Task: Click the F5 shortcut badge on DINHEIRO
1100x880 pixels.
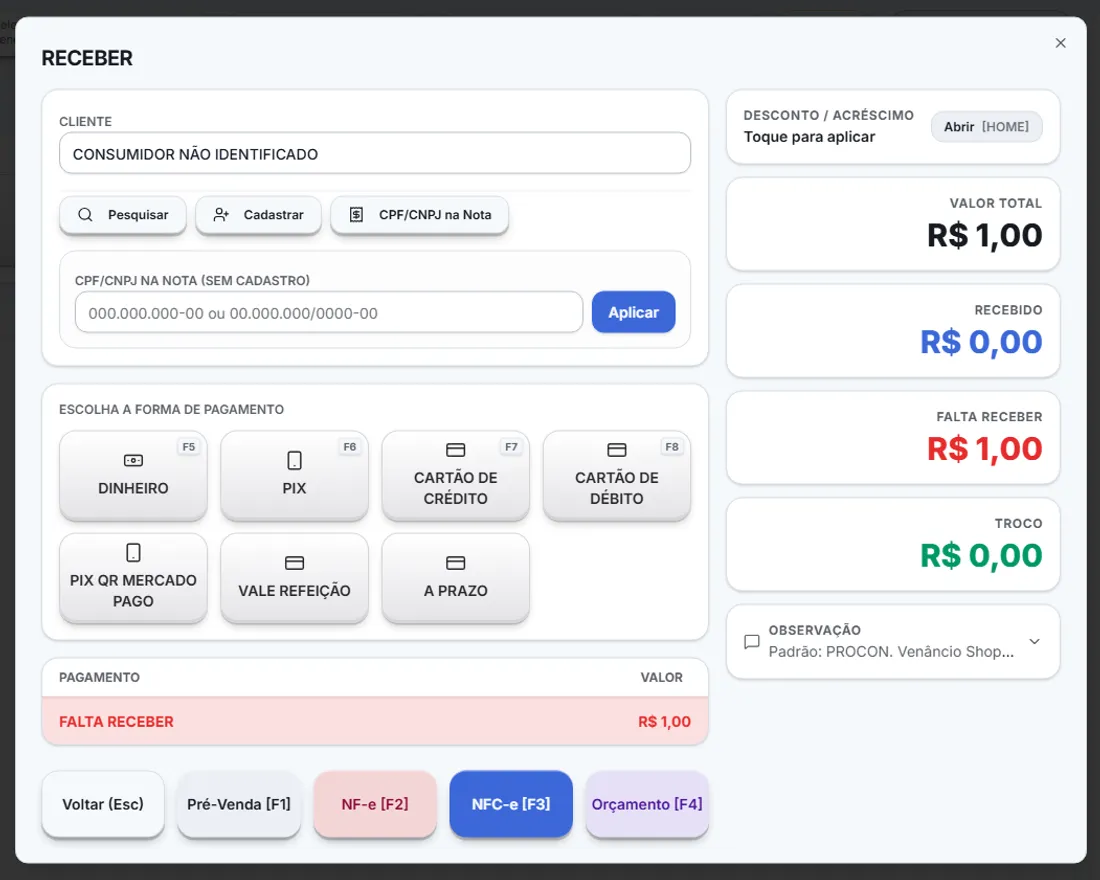Action: pos(189,447)
